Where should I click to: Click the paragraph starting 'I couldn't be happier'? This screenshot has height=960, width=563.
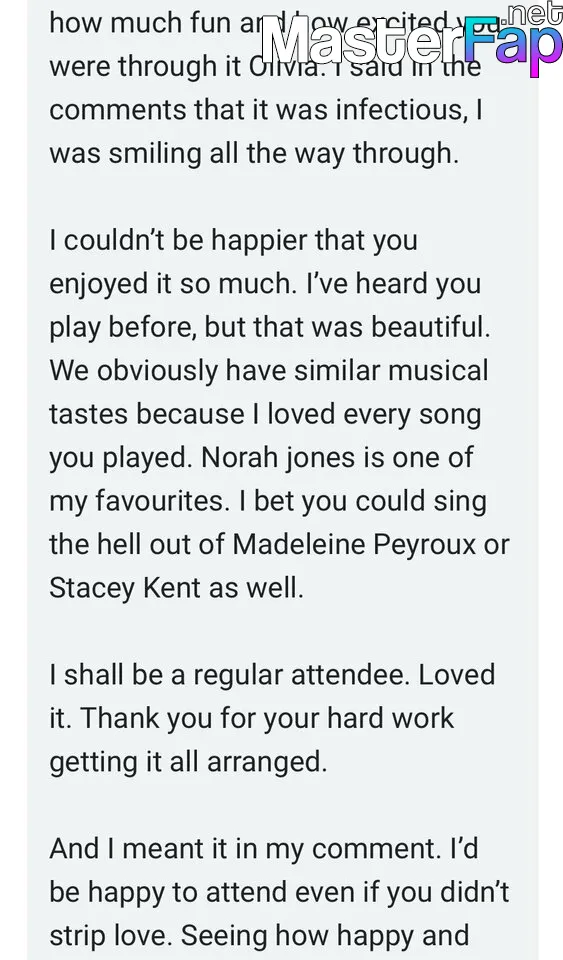click(x=279, y=414)
